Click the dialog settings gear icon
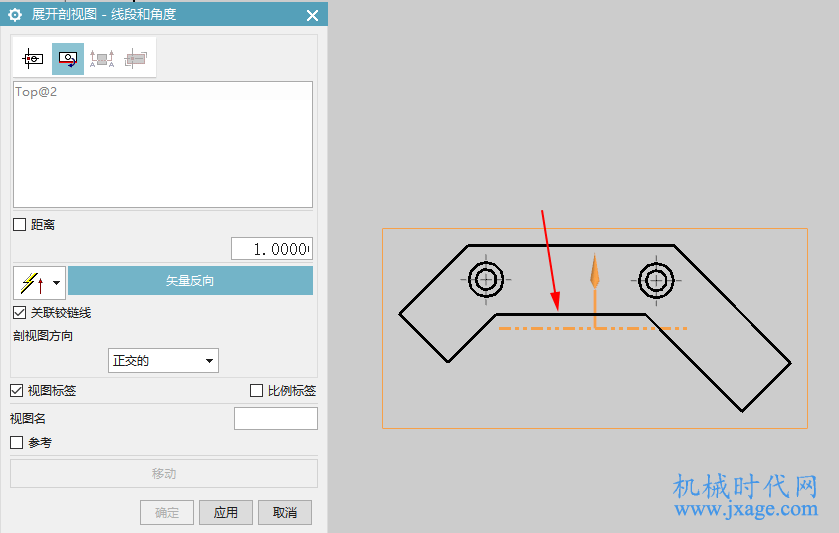This screenshot has width=839, height=533. click(x=15, y=14)
